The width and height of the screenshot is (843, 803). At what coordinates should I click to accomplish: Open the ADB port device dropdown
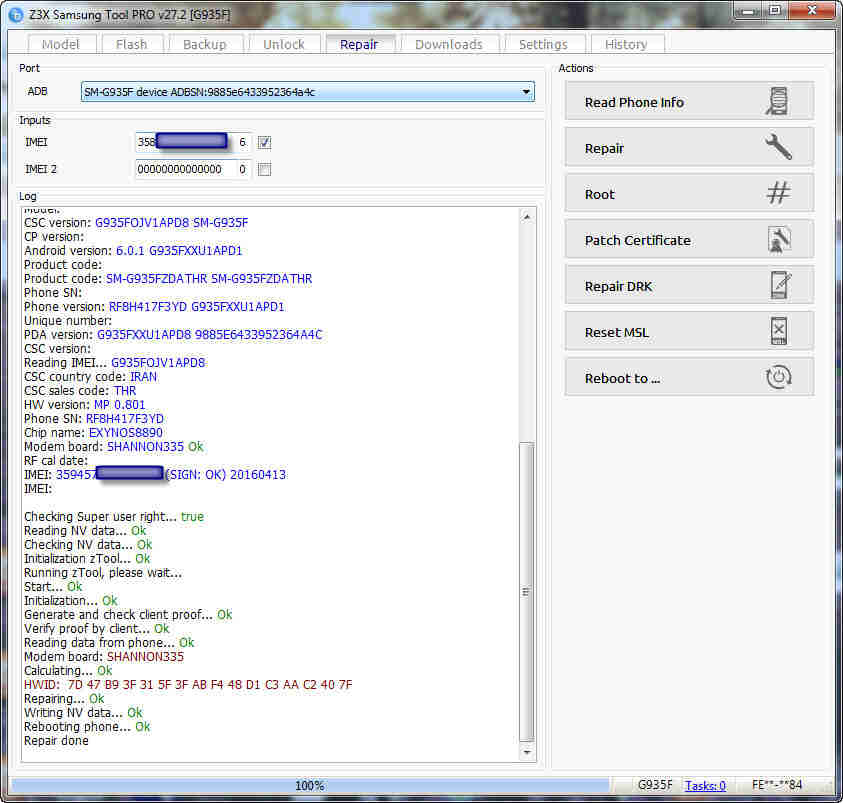tap(308, 92)
